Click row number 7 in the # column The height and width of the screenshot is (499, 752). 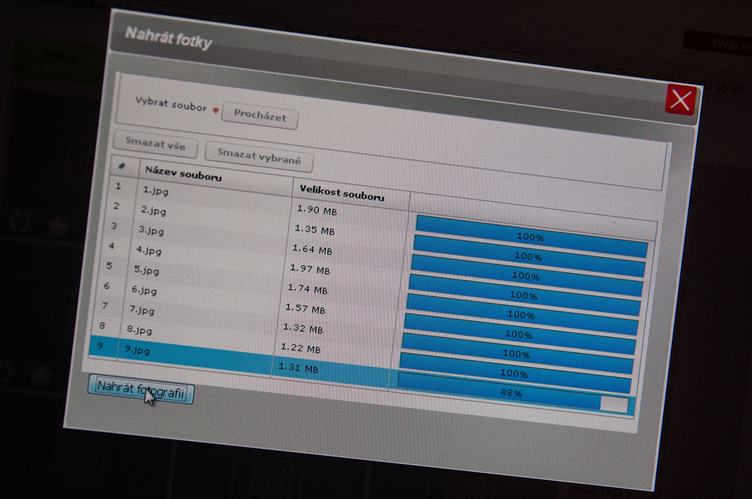point(105,305)
